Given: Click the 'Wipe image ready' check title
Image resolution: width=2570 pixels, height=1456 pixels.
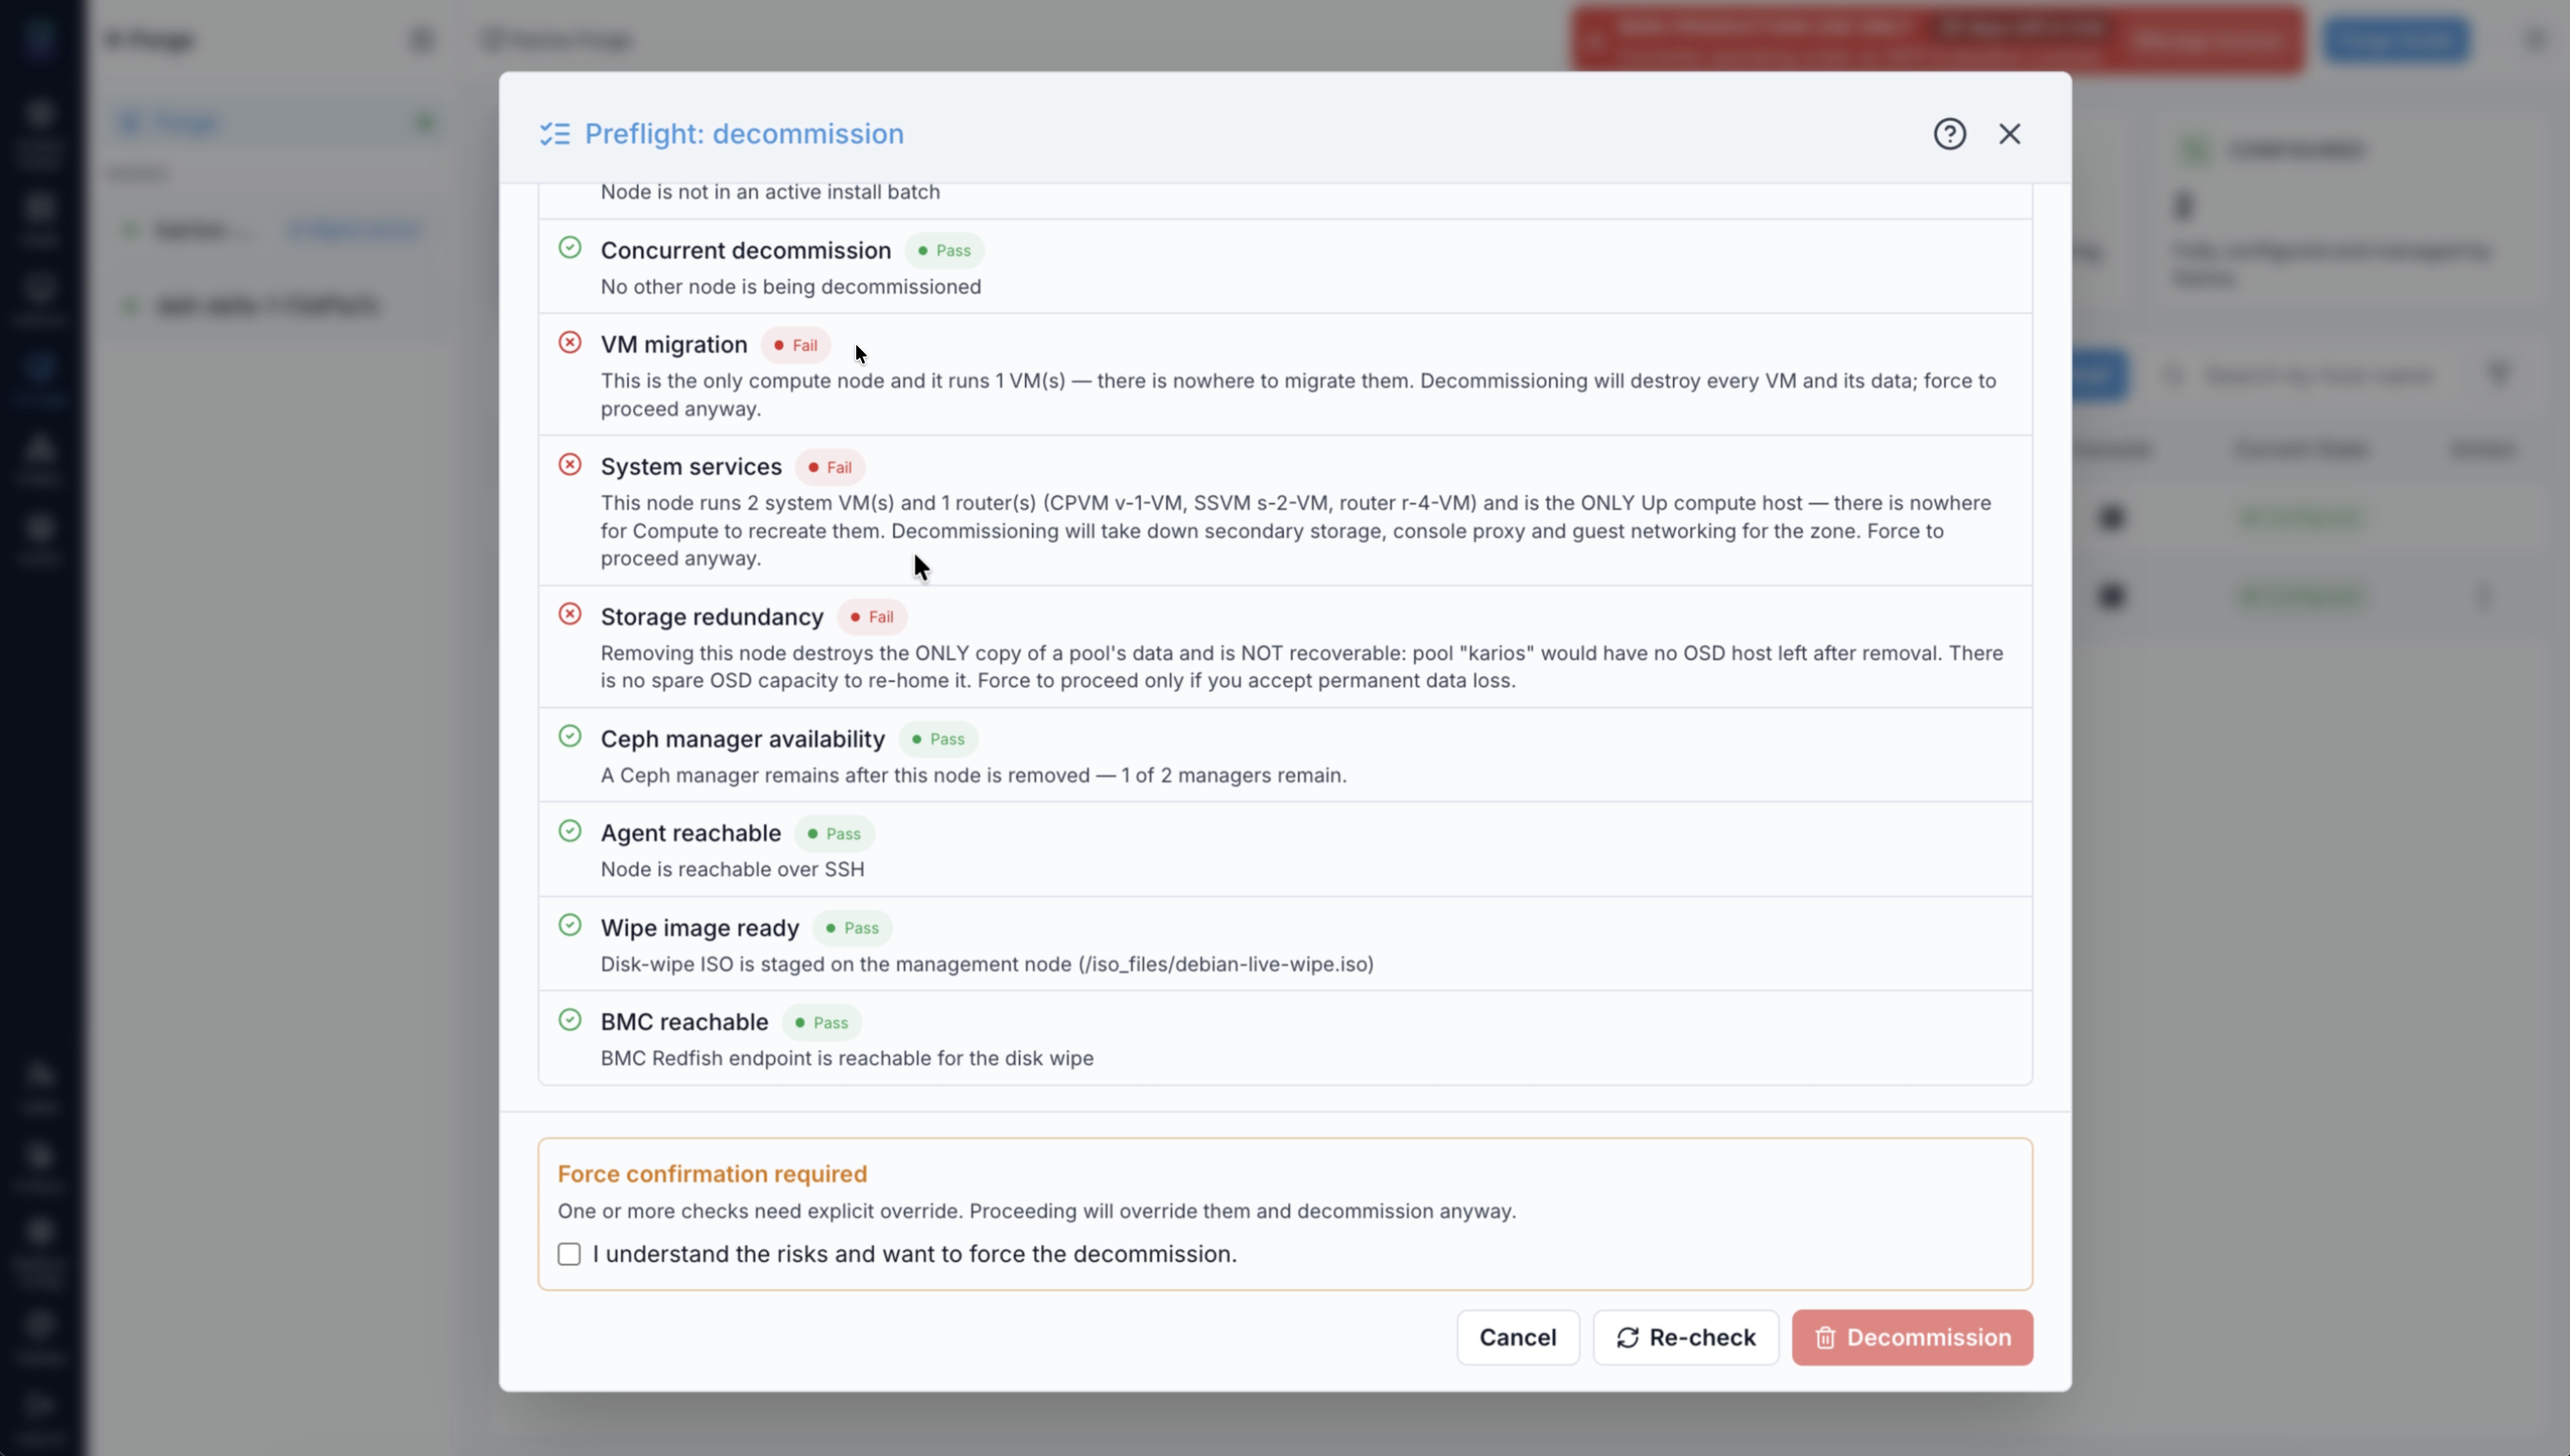Looking at the screenshot, I should tap(700, 928).
